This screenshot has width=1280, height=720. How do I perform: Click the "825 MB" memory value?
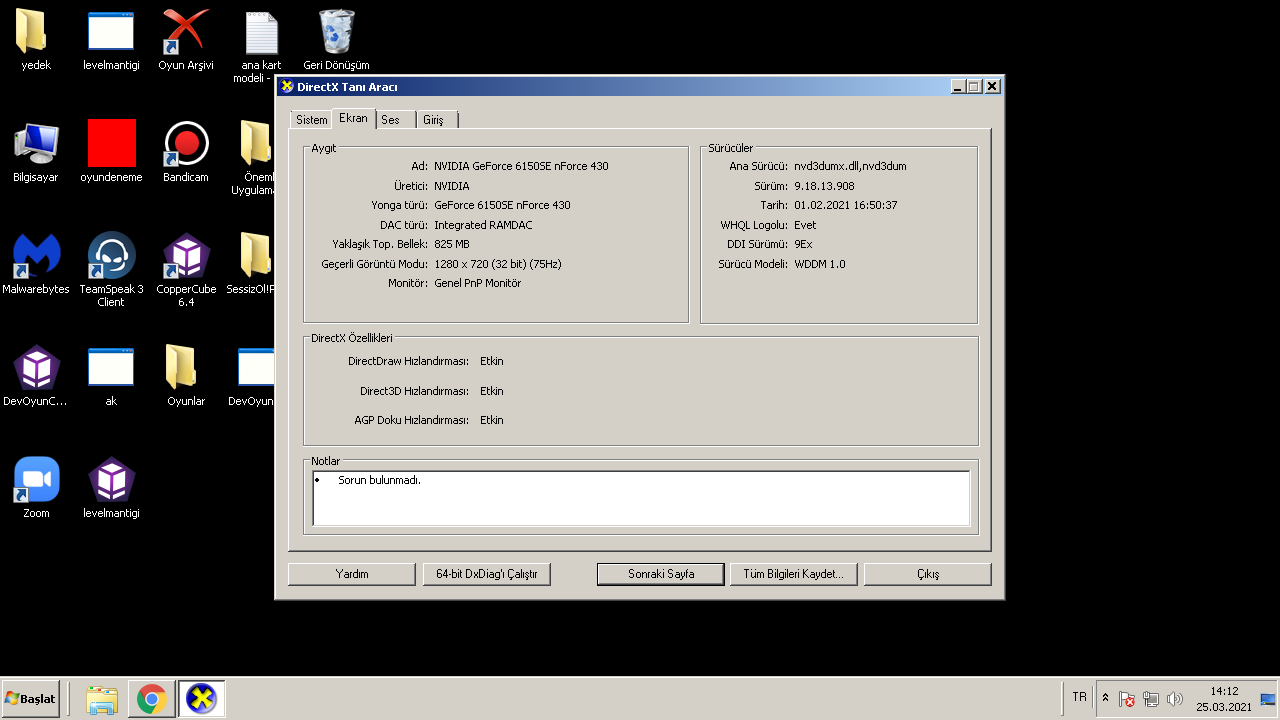(452, 244)
